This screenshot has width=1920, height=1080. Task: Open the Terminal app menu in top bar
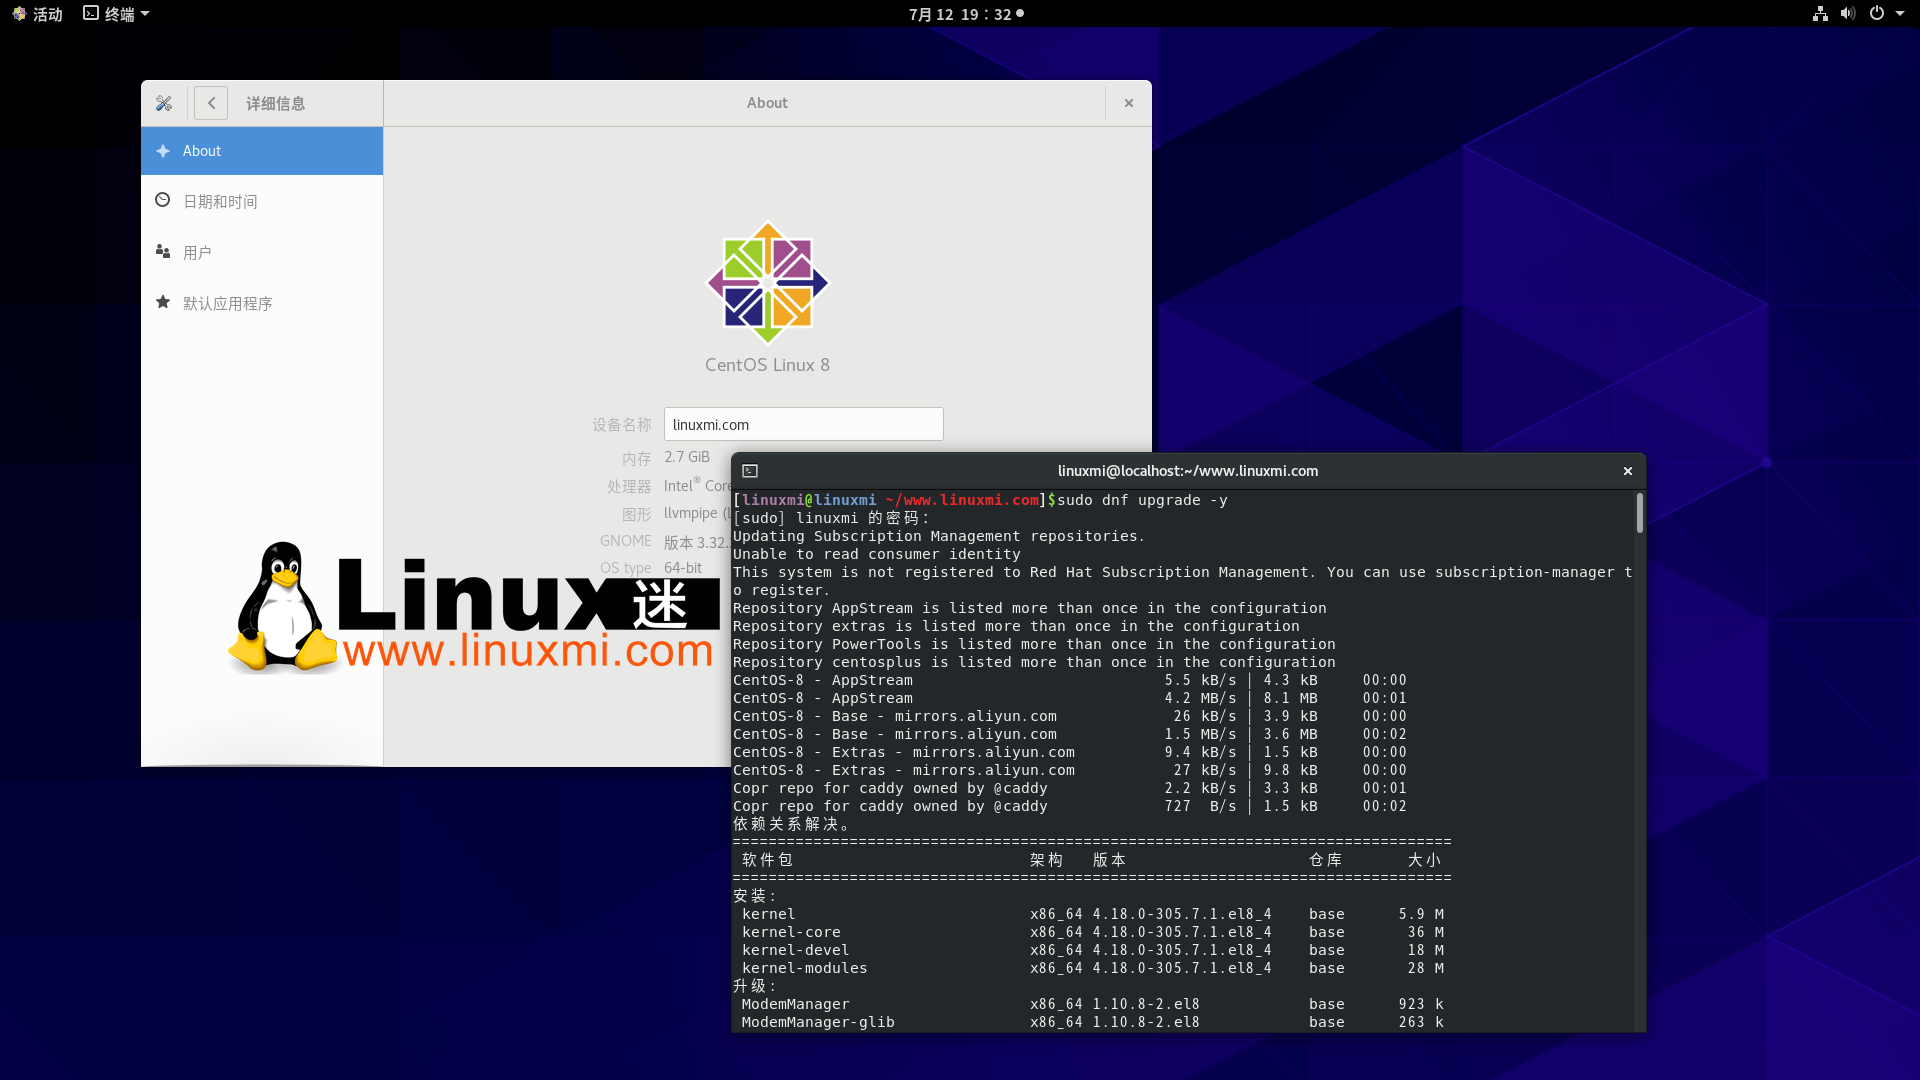[x=116, y=14]
